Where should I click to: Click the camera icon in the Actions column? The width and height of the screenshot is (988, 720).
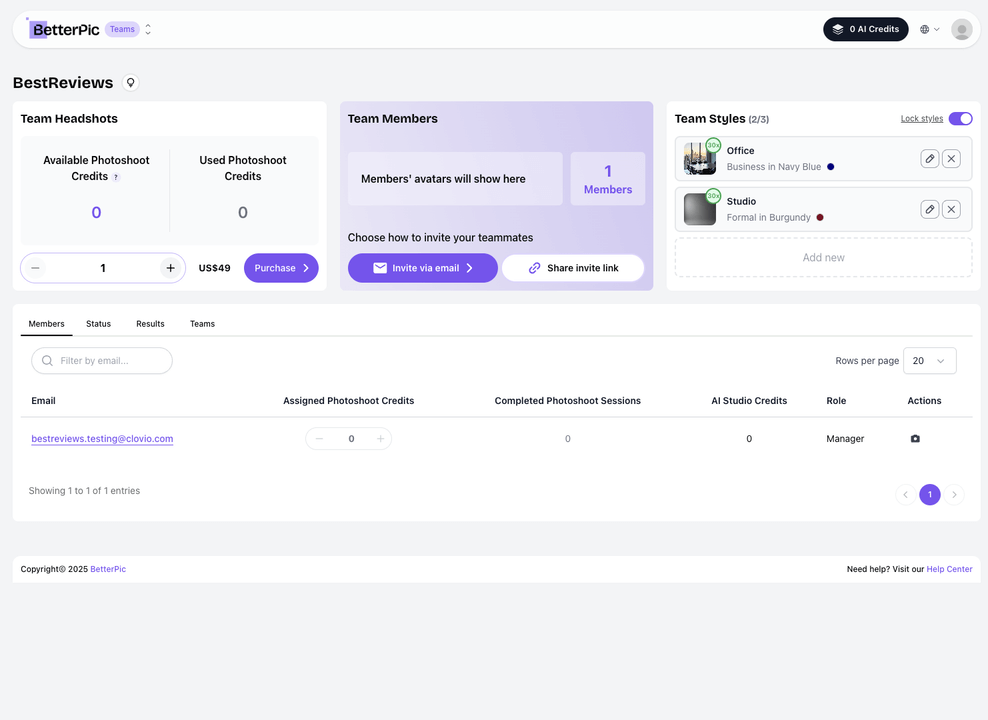pos(915,438)
